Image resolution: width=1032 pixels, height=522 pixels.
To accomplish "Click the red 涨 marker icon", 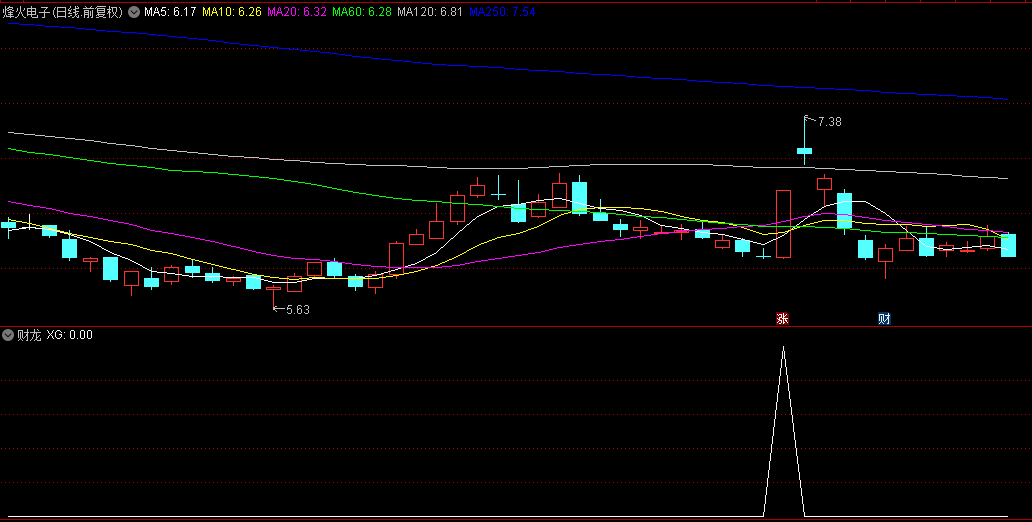I will pos(782,319).
